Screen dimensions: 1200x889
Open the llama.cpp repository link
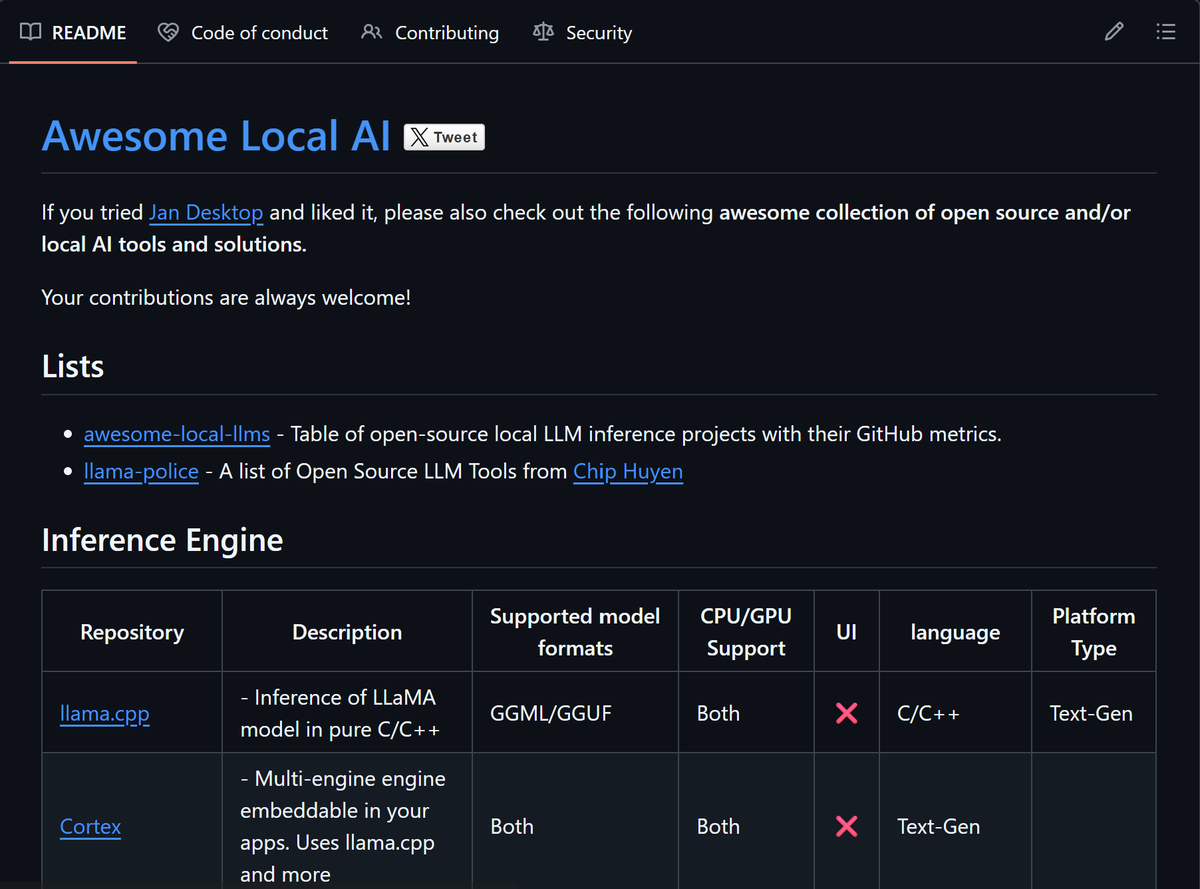click(x=105, y=713)
